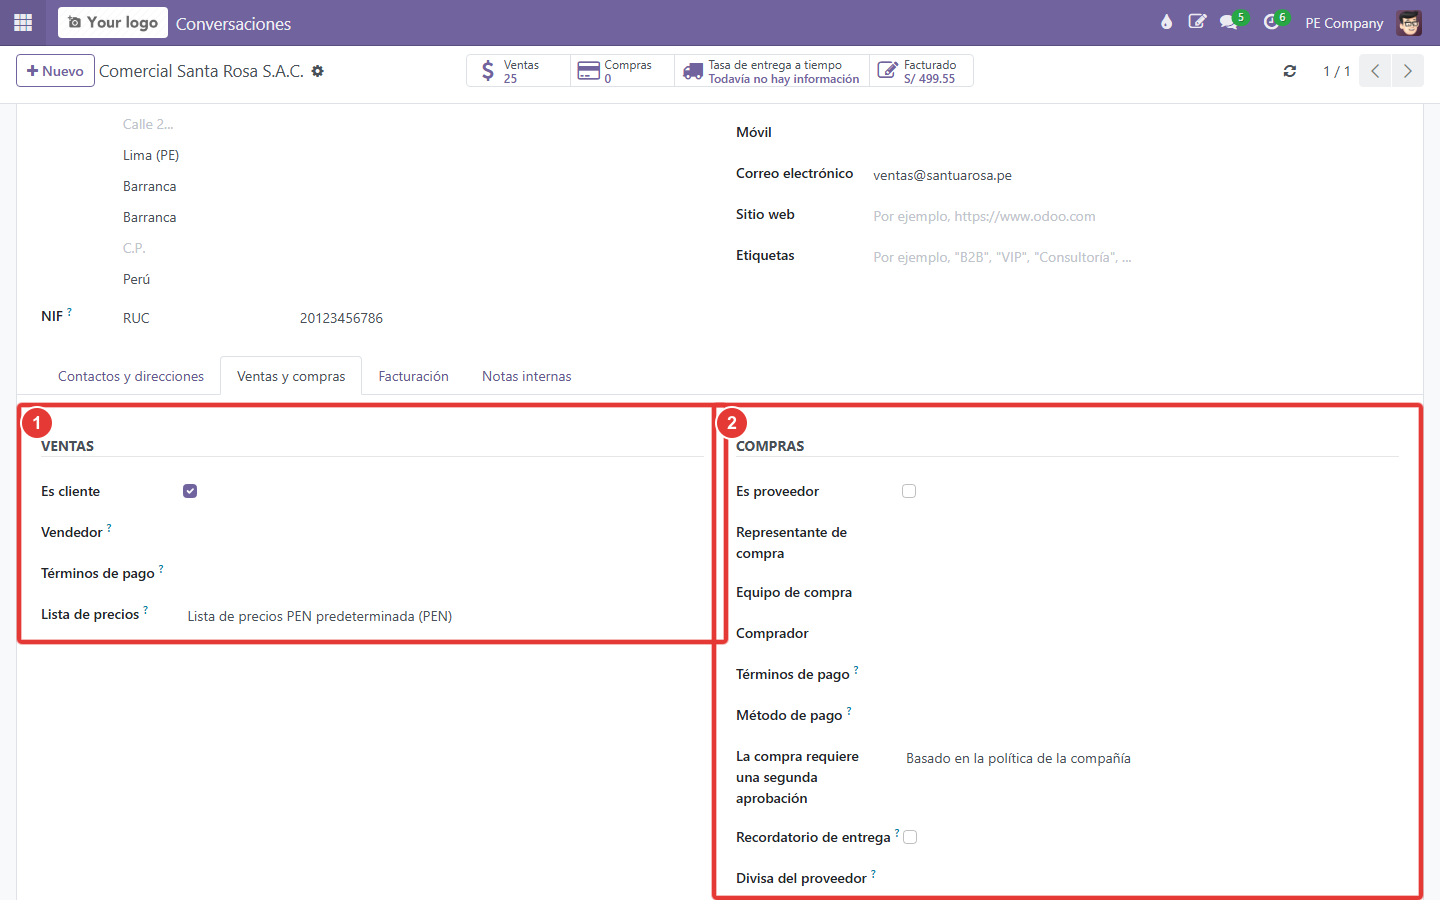The width and height of the screenshot is (1440, 900).
Task: Open the Compras credit card stat button
Action: [622, 71]
